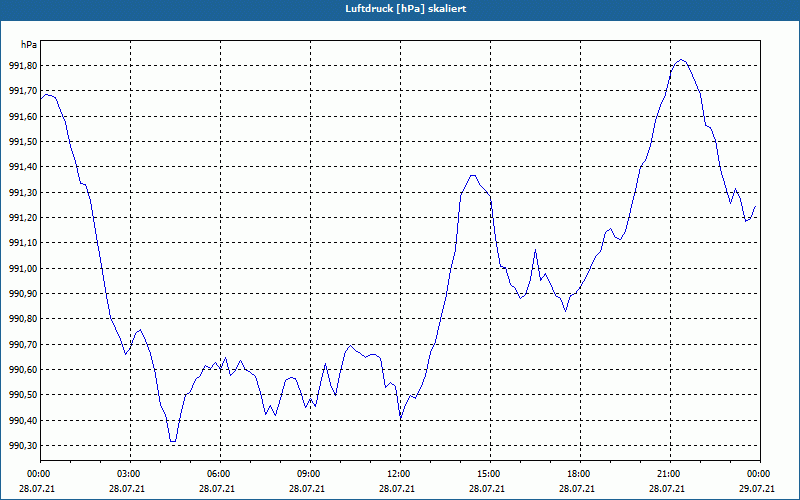Click the 990,80 y-axis label
Viewport: 800px width, 500px height.
[x=23, y=319]
